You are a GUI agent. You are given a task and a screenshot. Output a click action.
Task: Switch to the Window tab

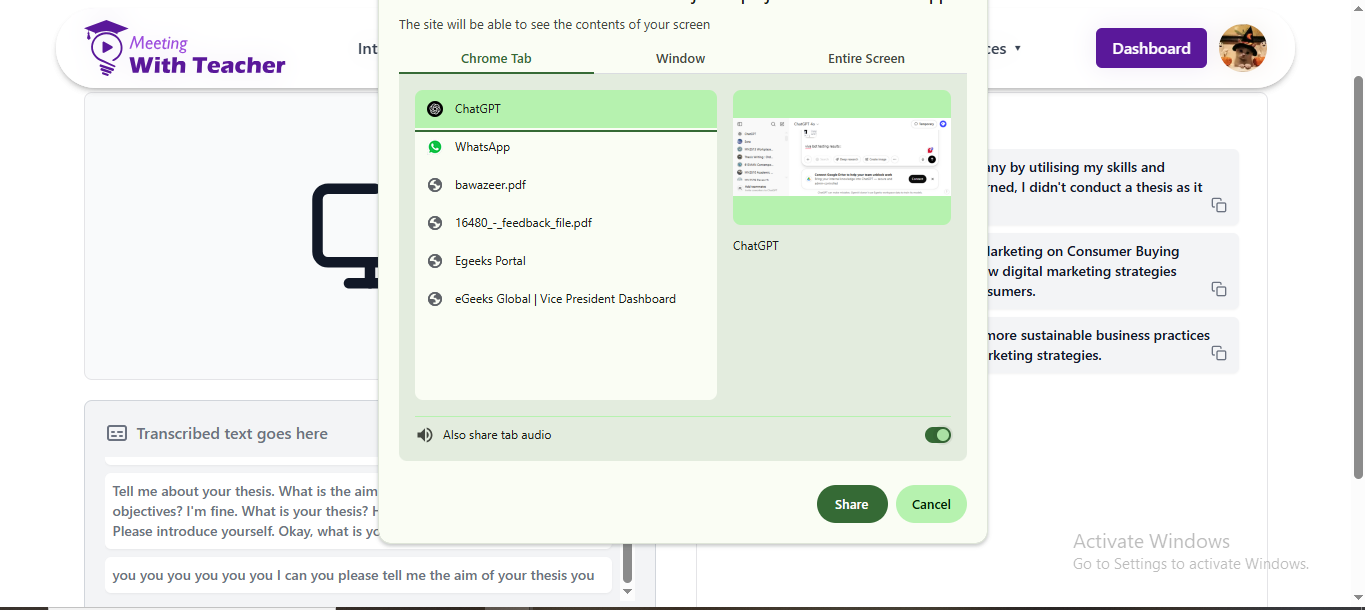click(x=680, y=58)
